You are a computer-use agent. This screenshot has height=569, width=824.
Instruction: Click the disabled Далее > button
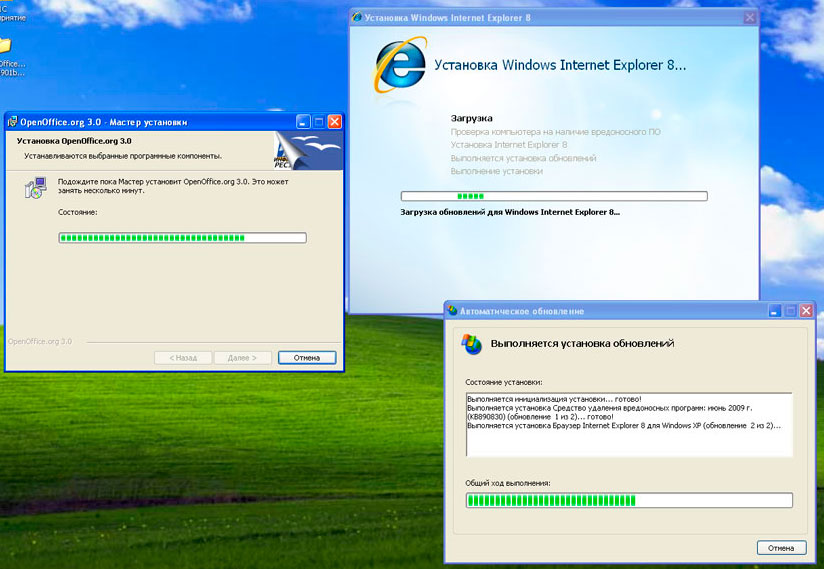[242, 358]
